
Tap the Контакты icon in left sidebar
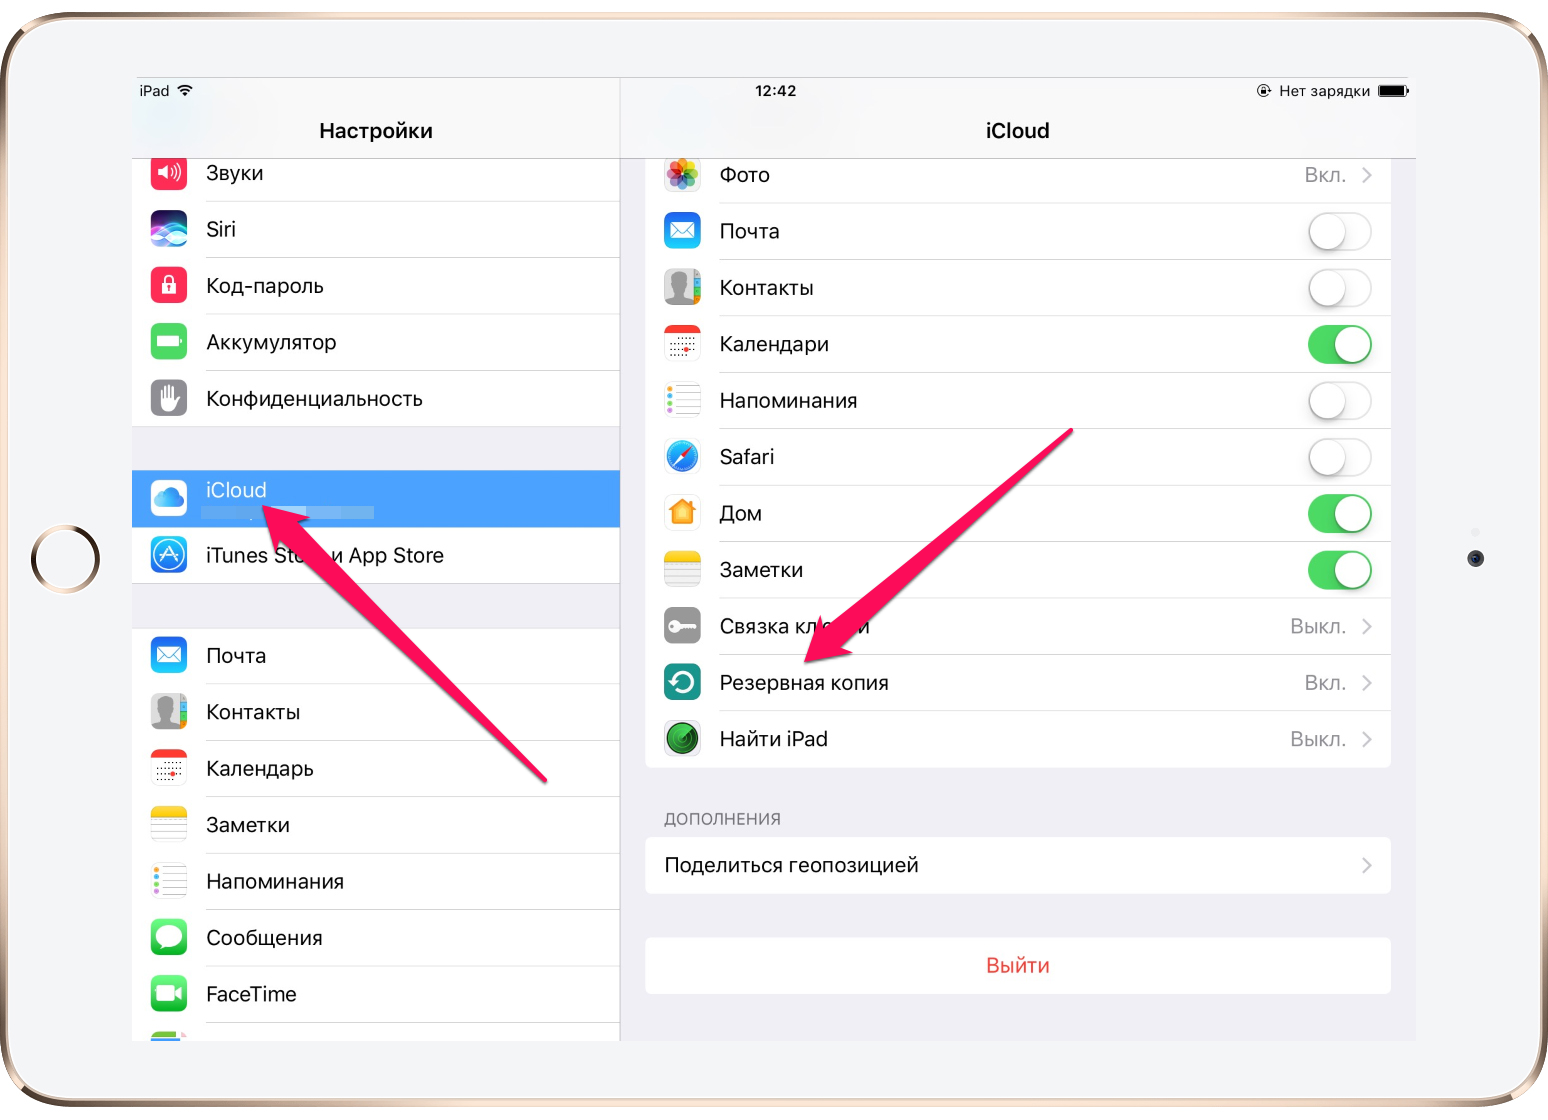[x=169, y=712]
